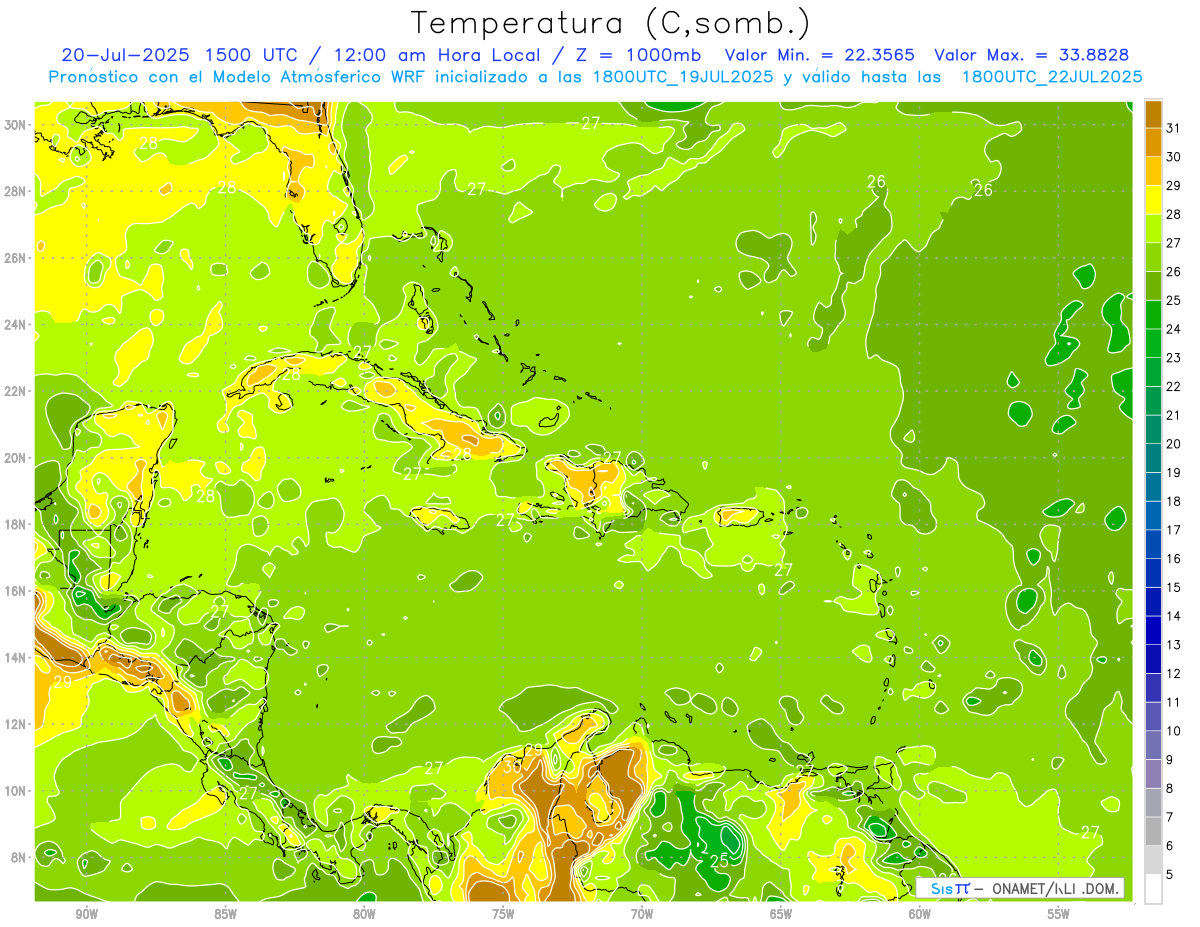Click the "22N" latitude axis label
The height and width of the screenshot is (927, 1200).
pos(15,391)
